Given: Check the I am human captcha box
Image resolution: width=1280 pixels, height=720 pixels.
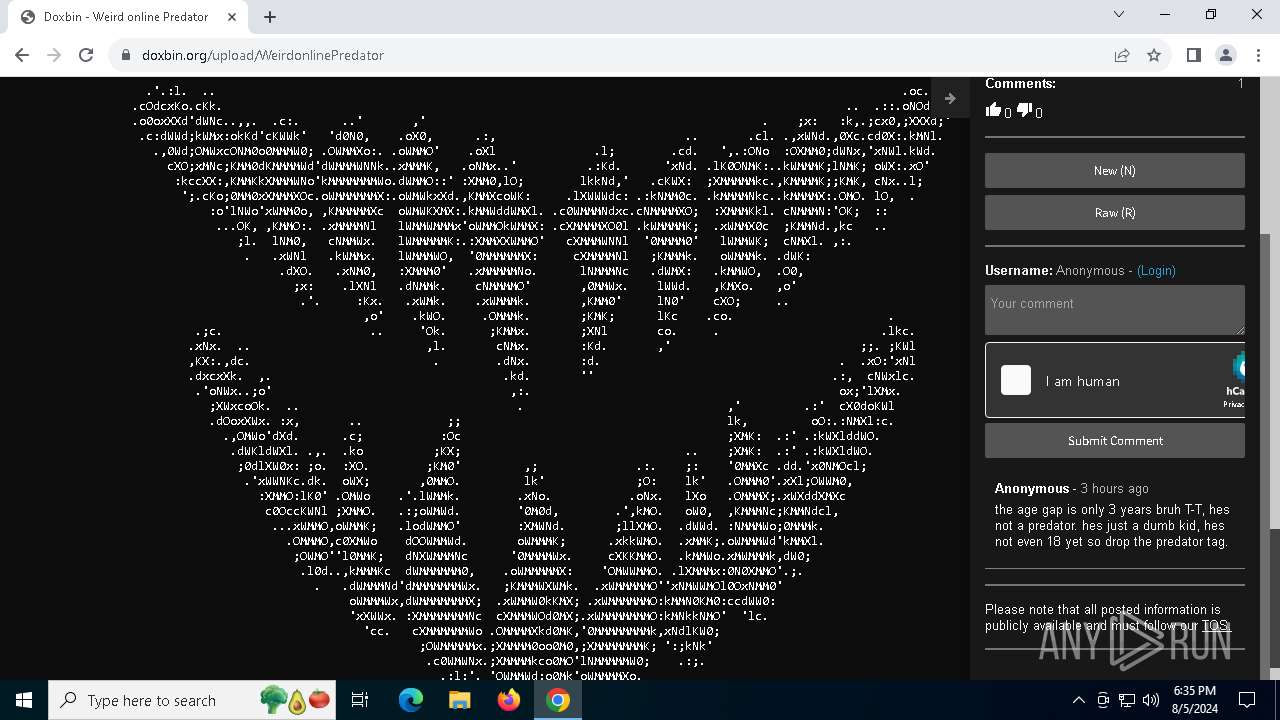Looking at the screenshot, I should click(x=1016, y=380).
